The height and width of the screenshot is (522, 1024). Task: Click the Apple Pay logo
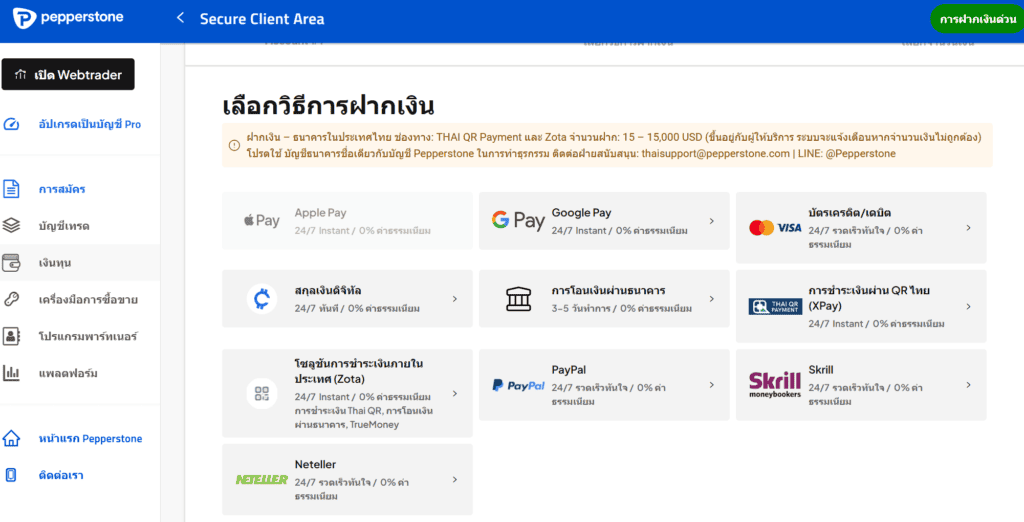click(x=262, y=221)
